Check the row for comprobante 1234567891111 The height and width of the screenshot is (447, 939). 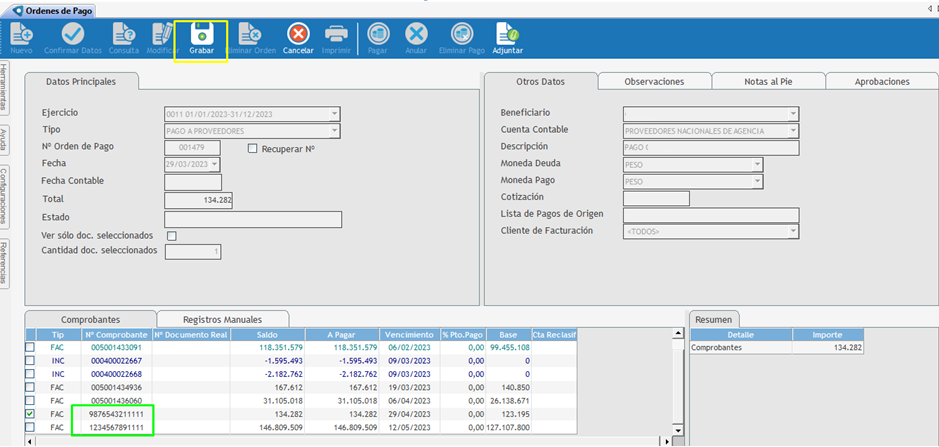pyautogui.click(x=29, y=427)
